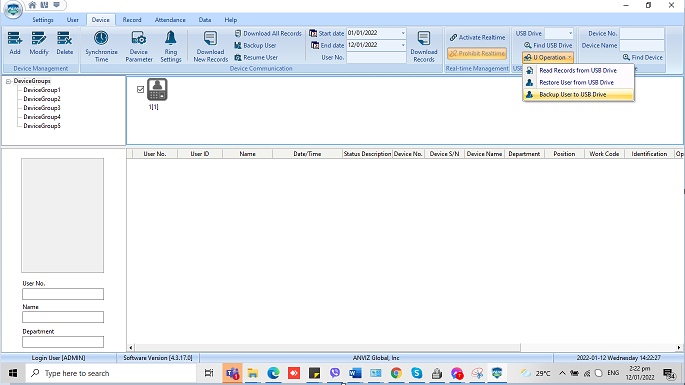Click the User No. field in left panel

click(x=63, y=294)
